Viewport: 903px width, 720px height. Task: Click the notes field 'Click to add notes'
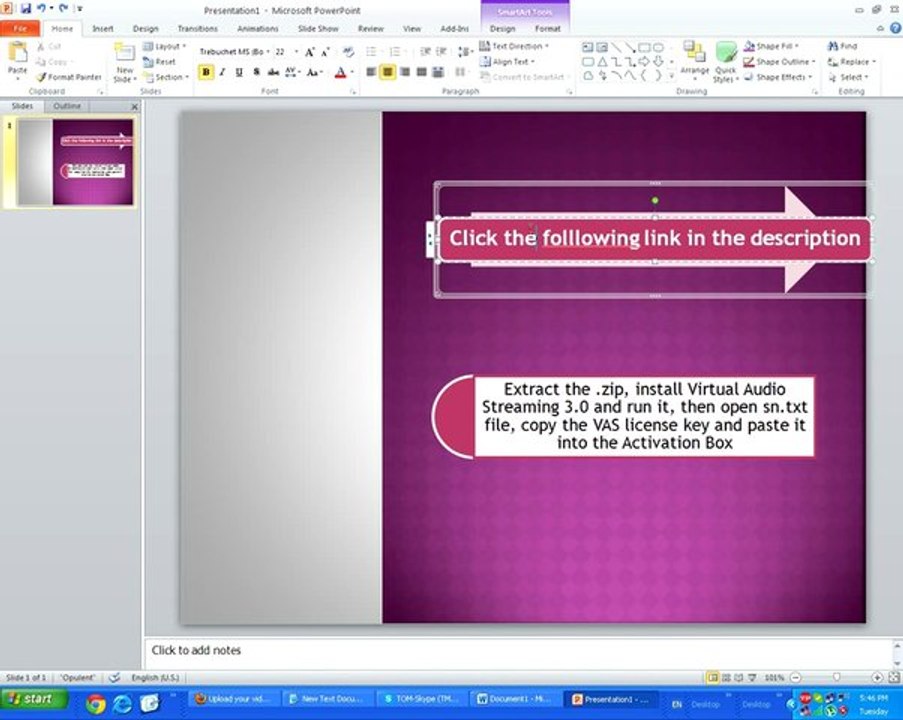(x=196, y=650)
